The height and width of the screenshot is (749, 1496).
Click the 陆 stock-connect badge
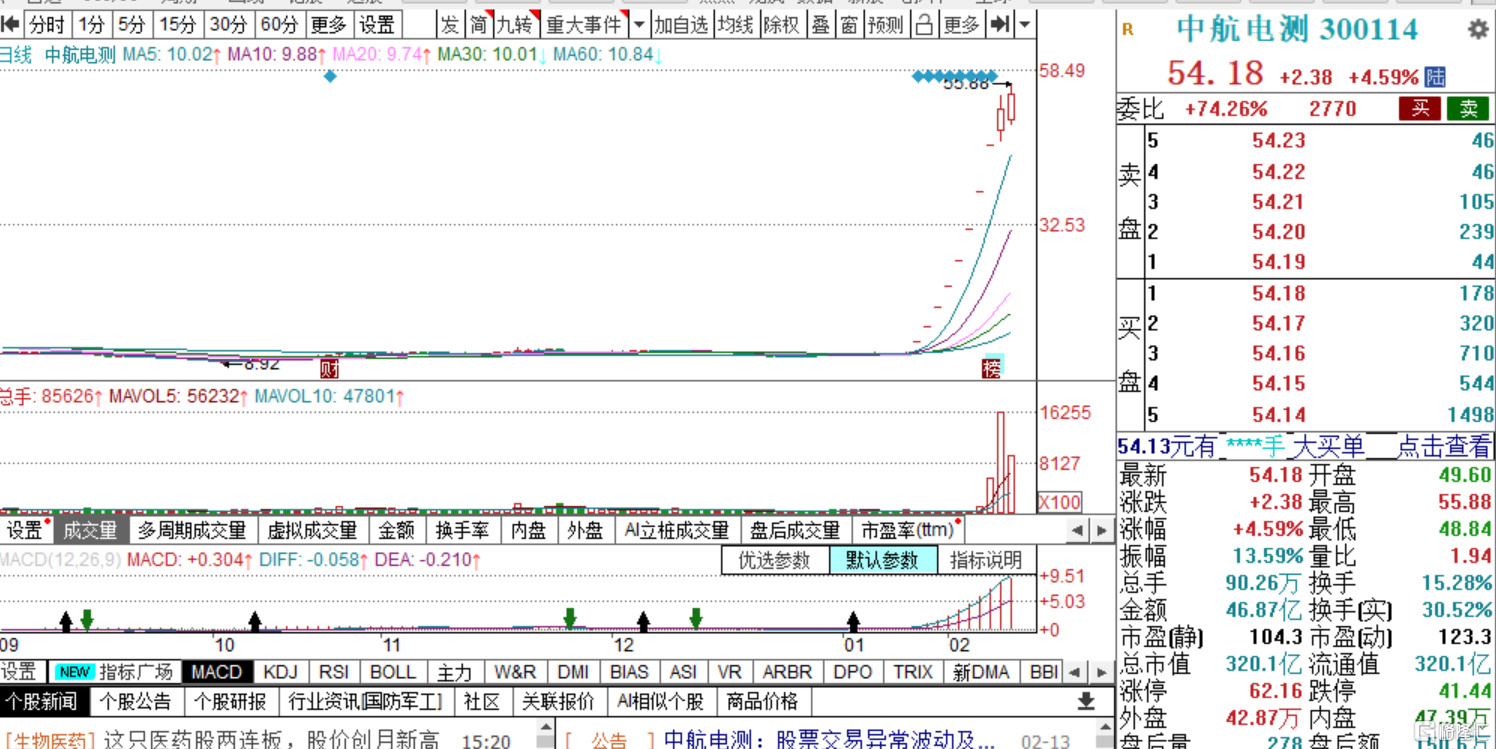(1435, 76)
